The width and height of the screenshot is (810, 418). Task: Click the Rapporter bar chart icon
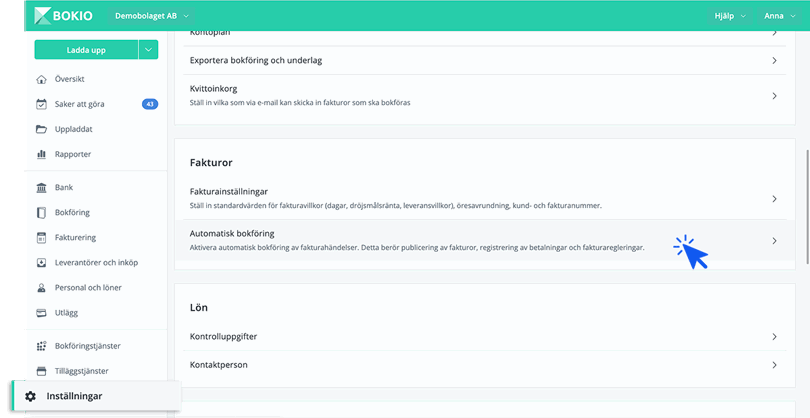pyautogui.click(x=41, y=154)
